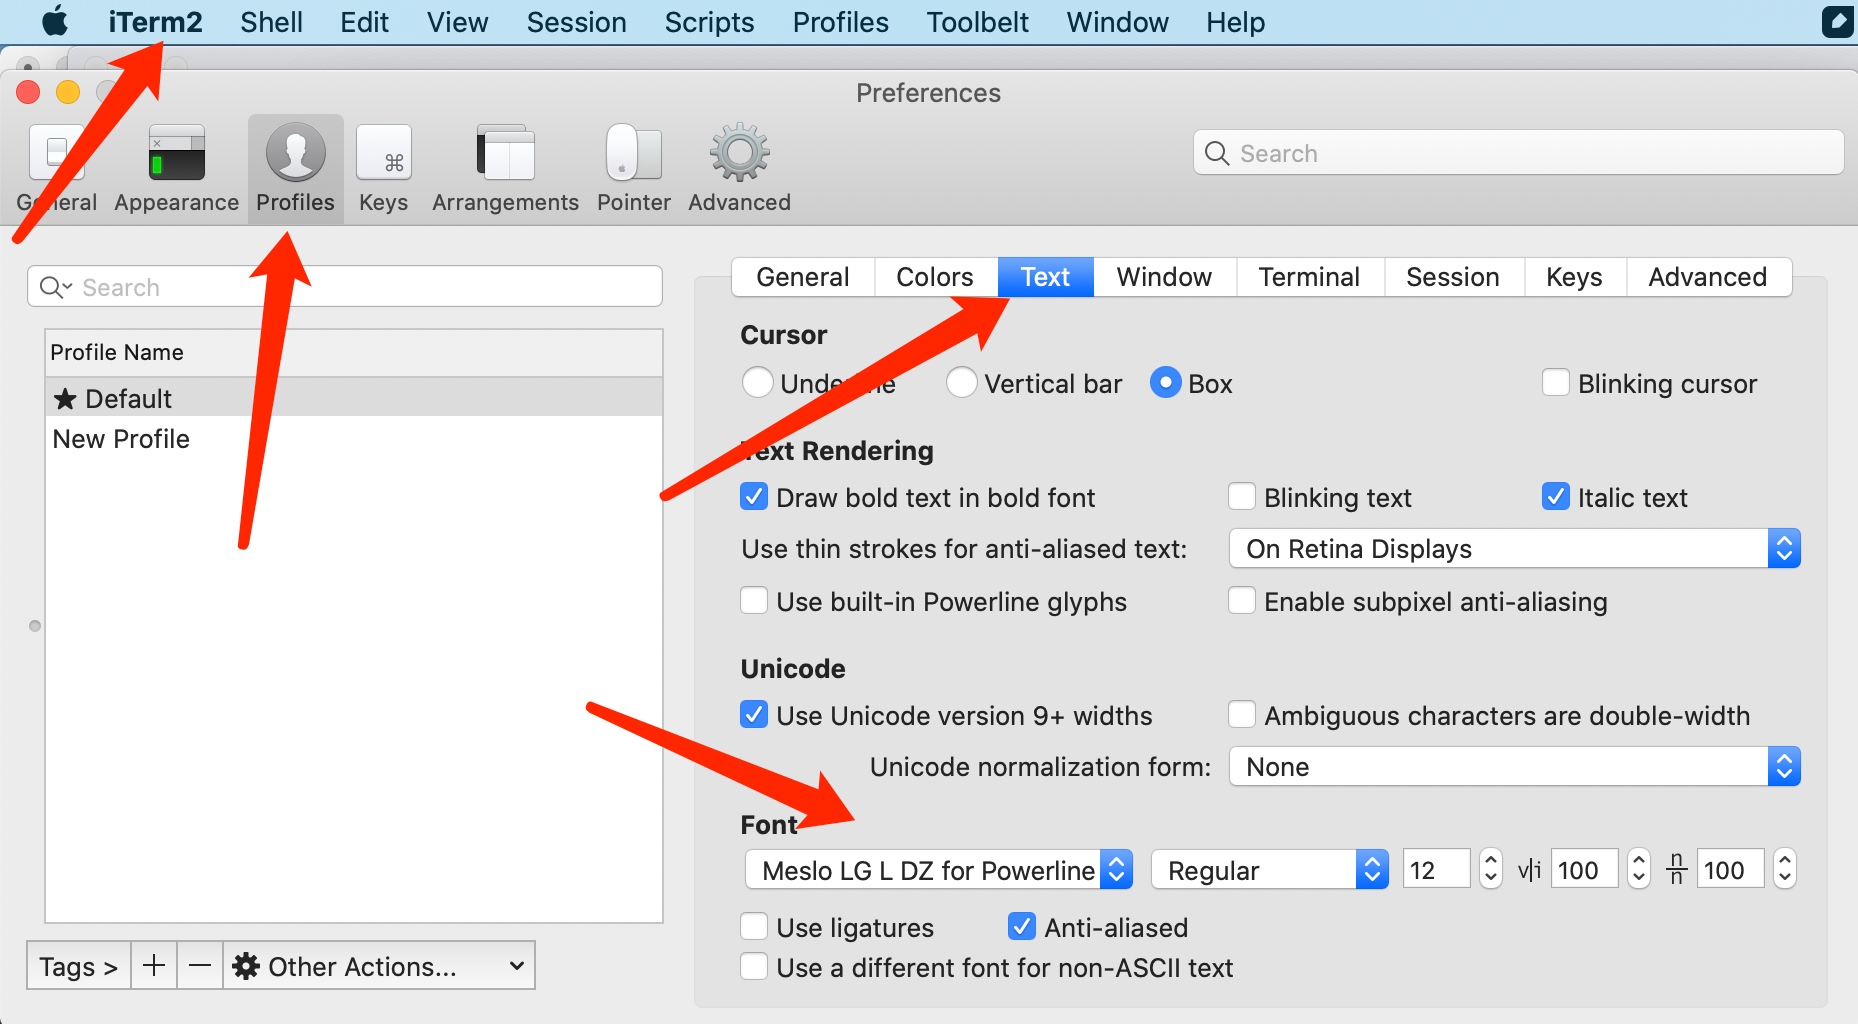Open the Appearance preferences pane

[176, 168]
